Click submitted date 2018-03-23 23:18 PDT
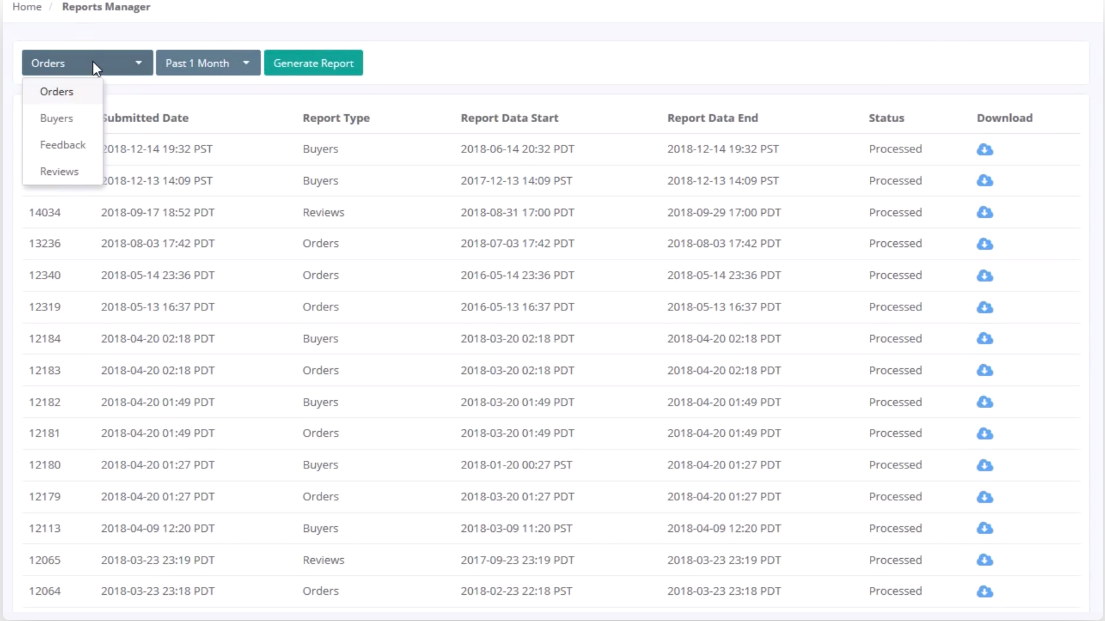Screen dimensions: 1105x621 coord(158,591)
